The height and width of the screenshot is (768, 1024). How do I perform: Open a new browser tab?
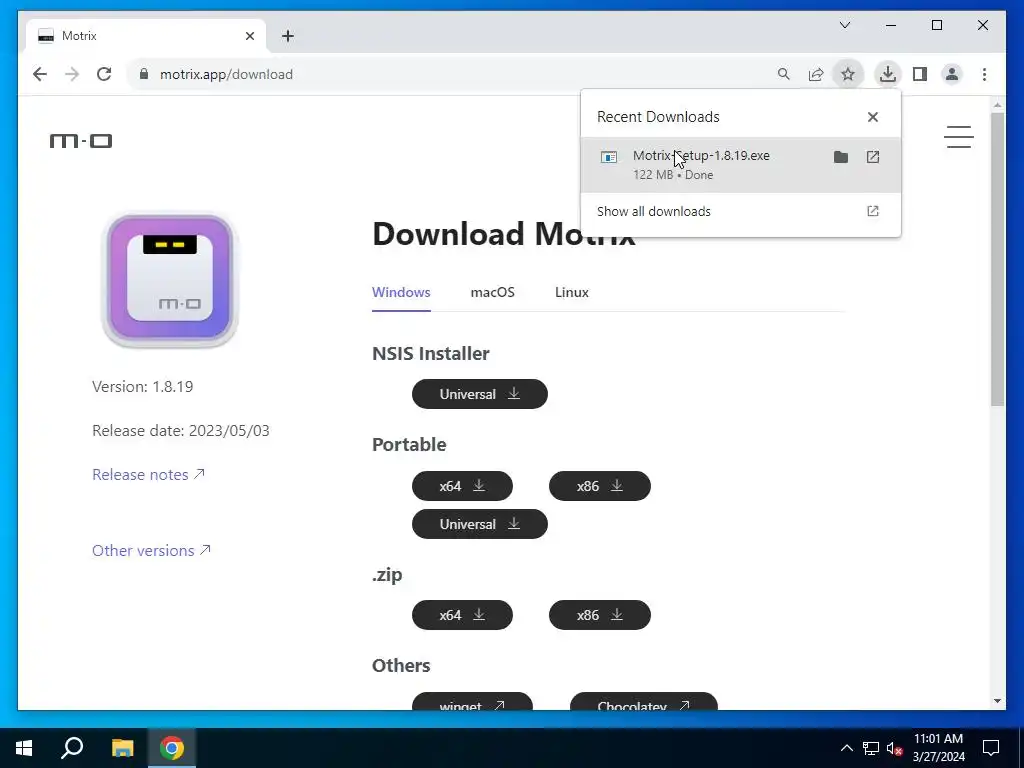tap(288, 36)
